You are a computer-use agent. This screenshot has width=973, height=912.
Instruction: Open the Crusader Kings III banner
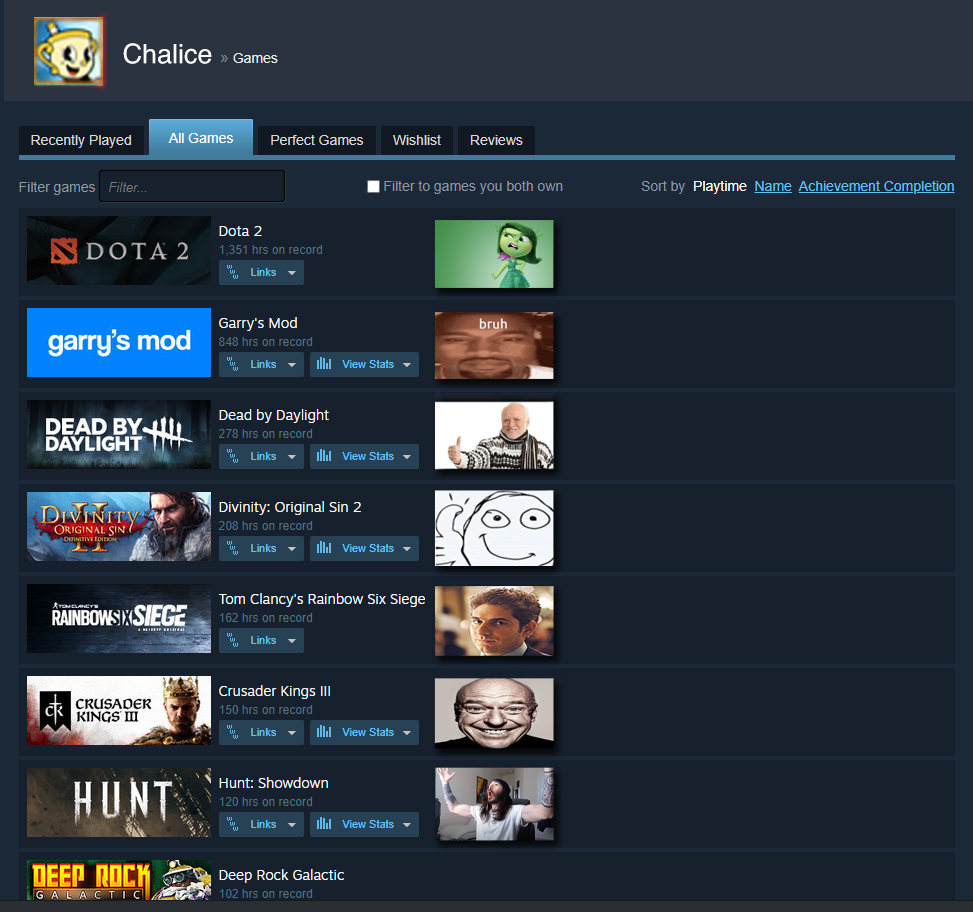[x=119, y=710]
